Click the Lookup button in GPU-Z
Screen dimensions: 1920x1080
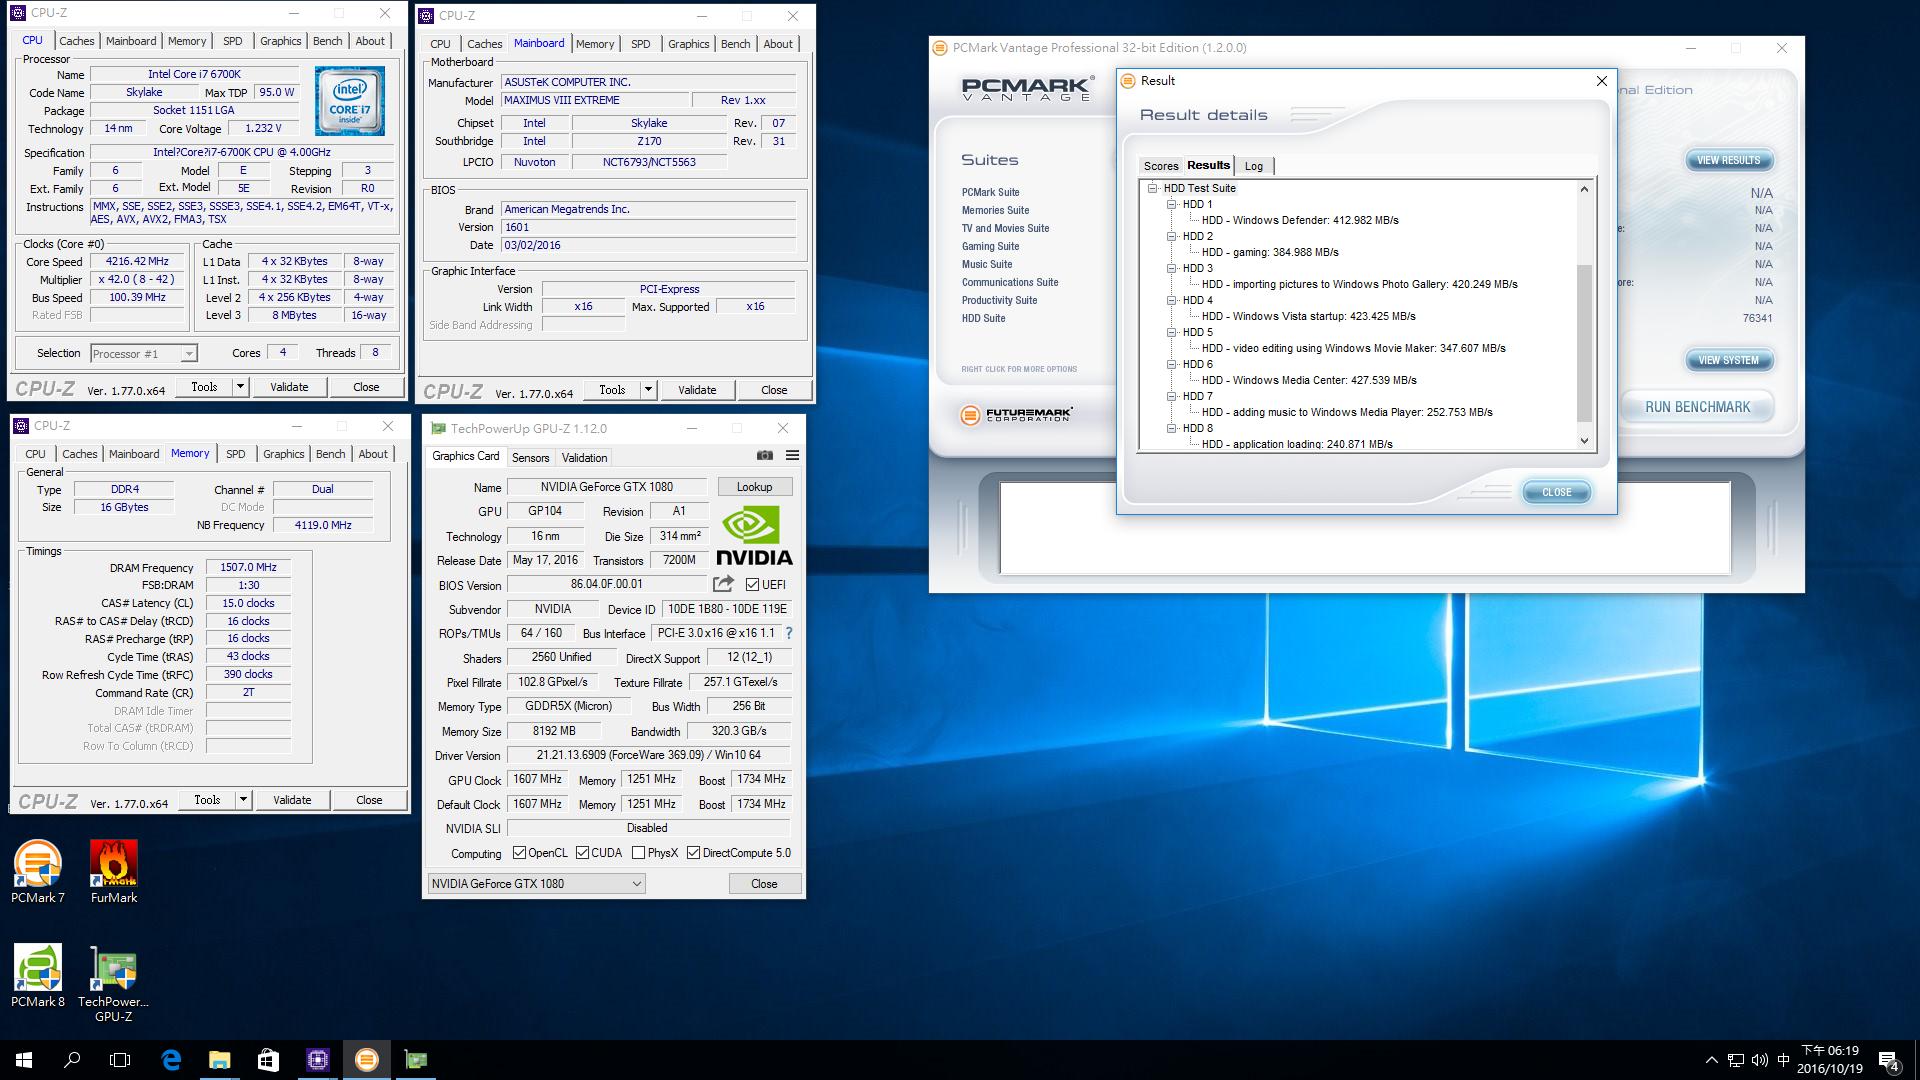pyautogui.click(x=754, y=487)
